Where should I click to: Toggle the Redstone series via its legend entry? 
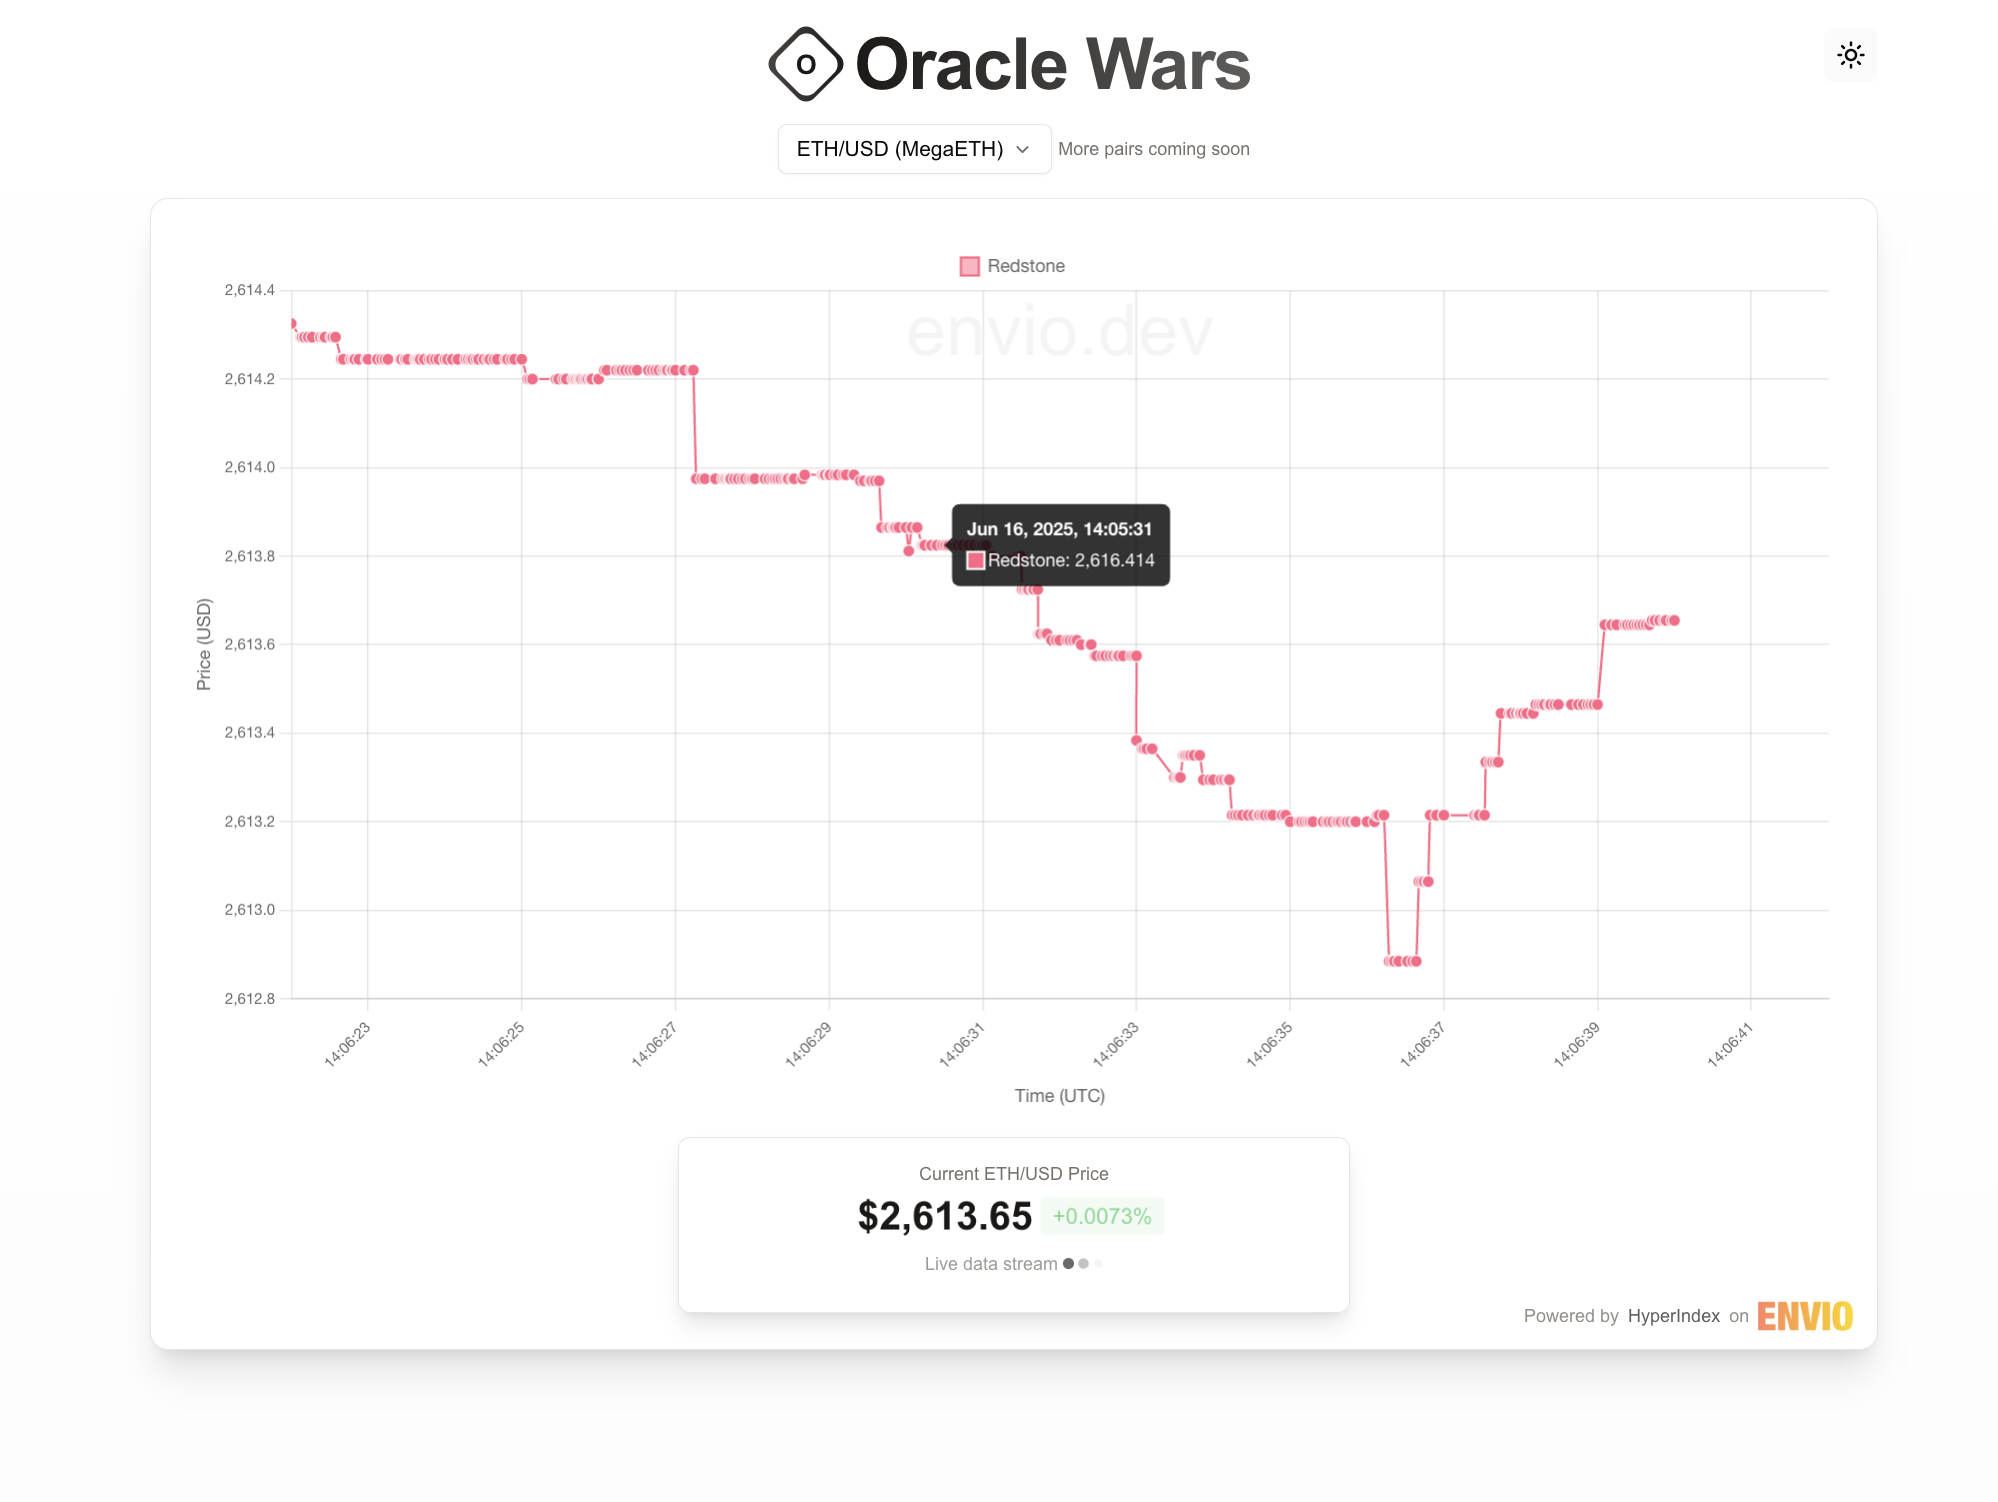(x=1010, y=266)
